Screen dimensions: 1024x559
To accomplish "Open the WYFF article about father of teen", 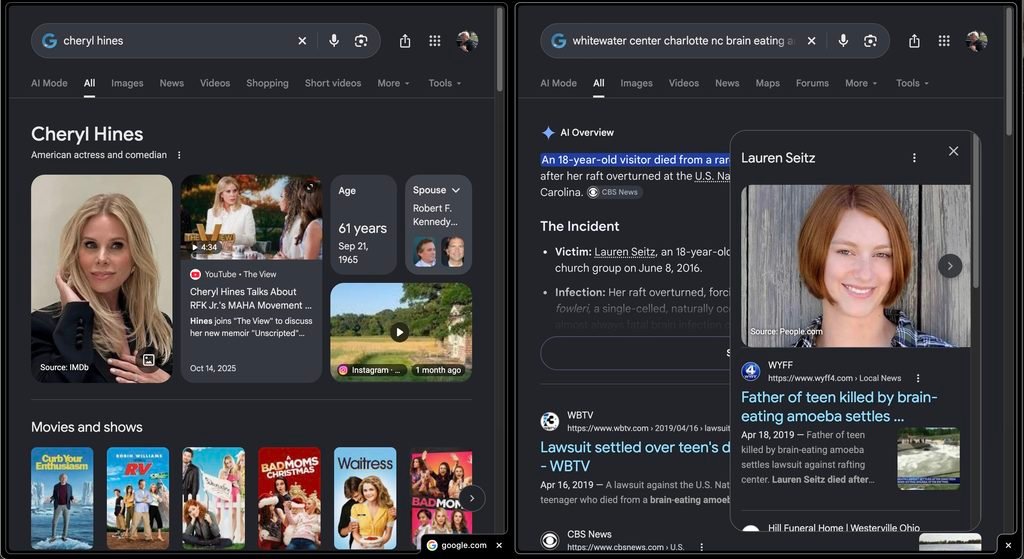I will tap(839, 406).
